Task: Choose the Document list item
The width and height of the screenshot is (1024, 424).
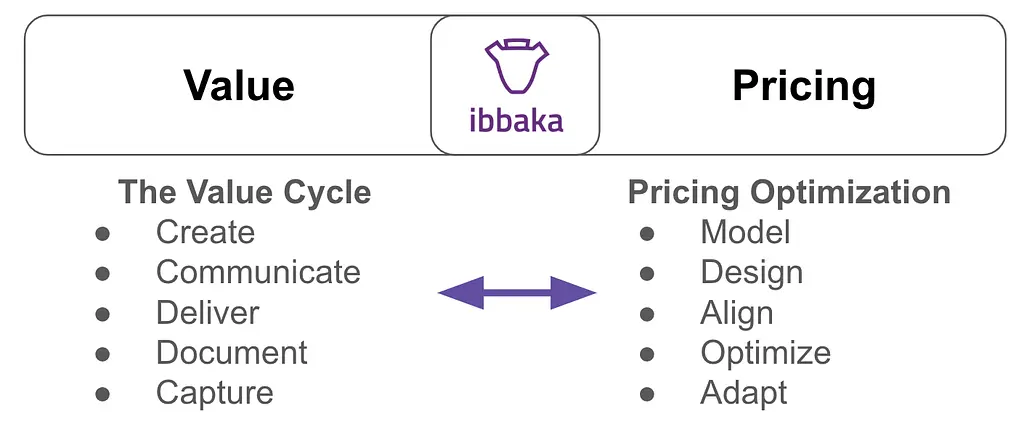Action: coord(231,352)
